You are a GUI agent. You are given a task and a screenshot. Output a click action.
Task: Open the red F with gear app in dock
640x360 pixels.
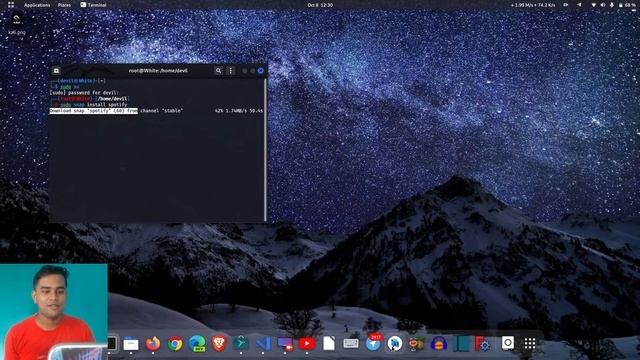click(x=482, y=344)
